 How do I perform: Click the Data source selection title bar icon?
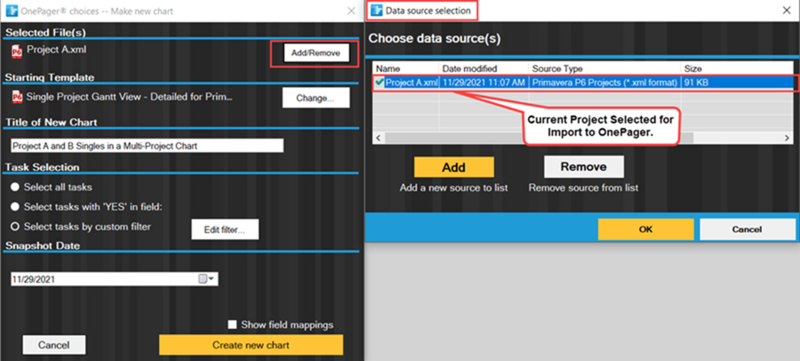click(377, 10)
